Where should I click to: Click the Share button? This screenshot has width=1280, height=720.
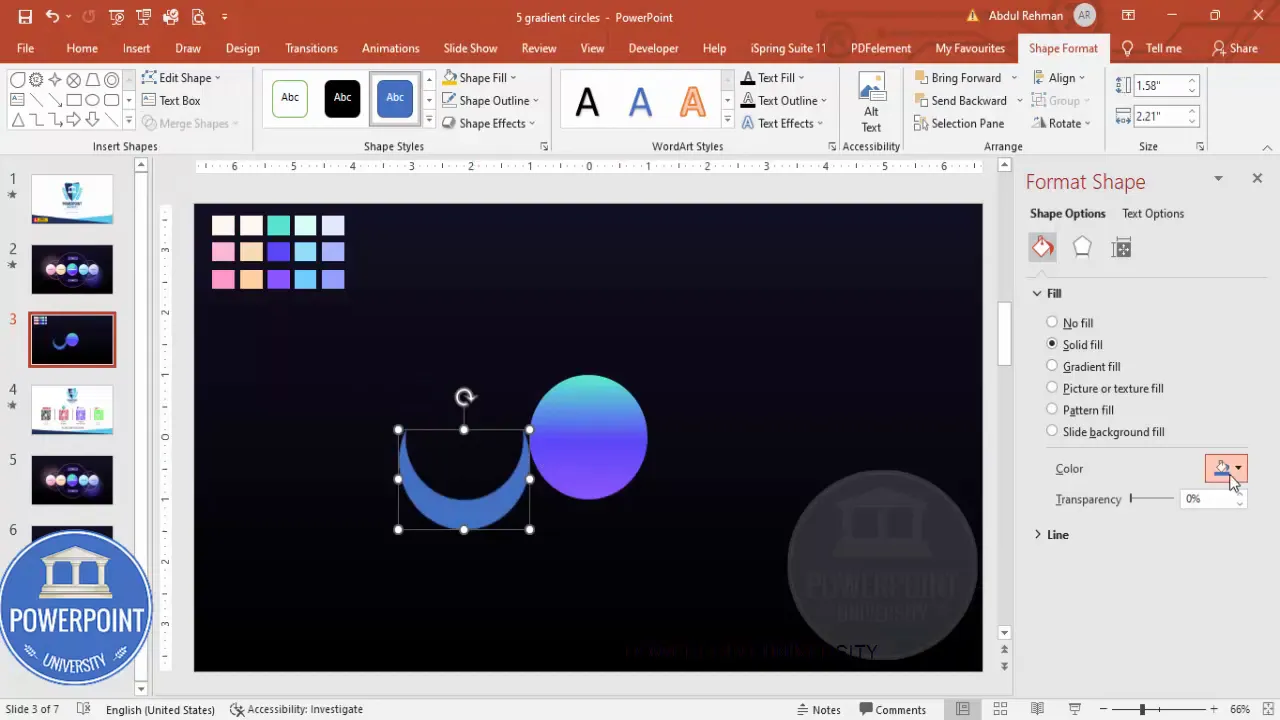pyautogui.click(x=1235, y=48)
